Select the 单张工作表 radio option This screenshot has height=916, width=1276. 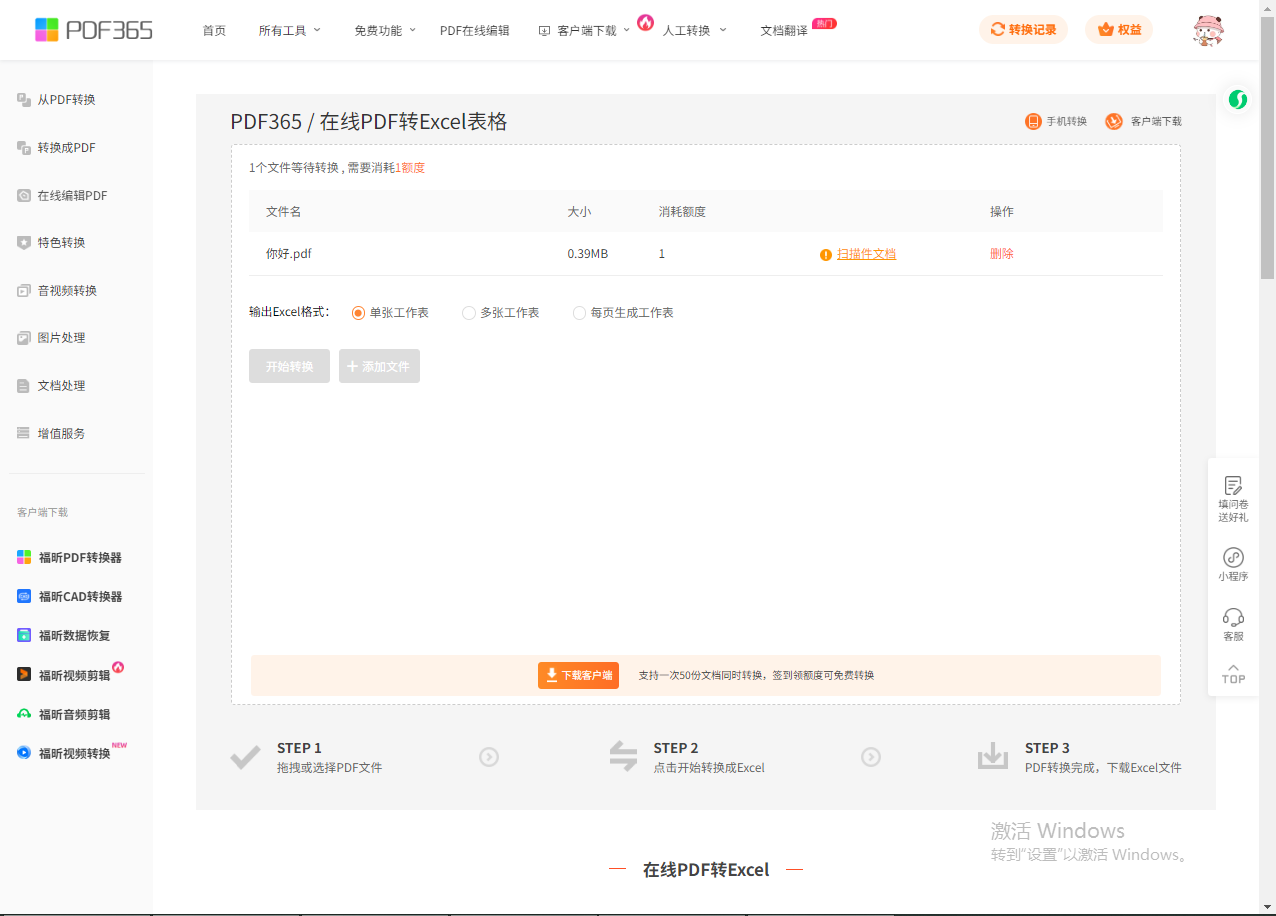(358, 313)
